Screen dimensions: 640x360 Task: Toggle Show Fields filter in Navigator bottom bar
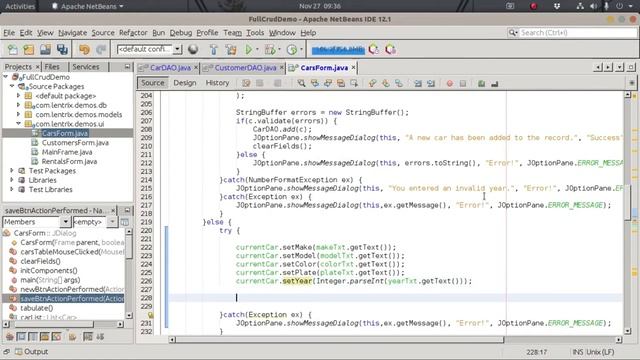(21, 336)
